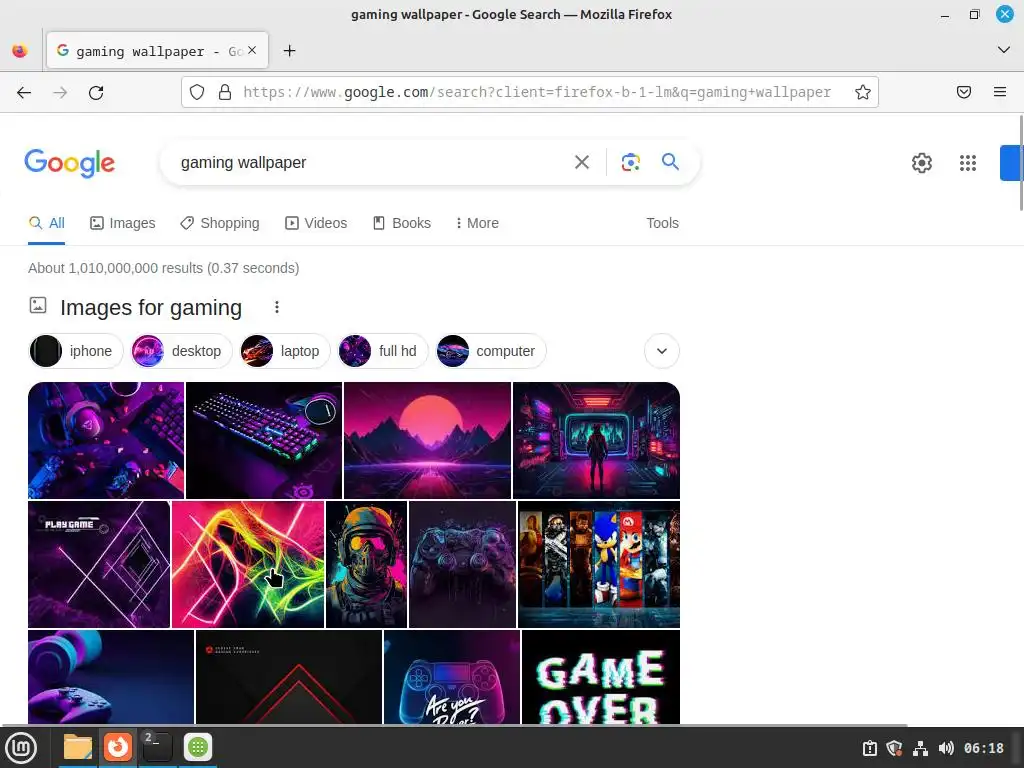
Task: Filter images by iphone chip
Action: (x=76, y=351)
